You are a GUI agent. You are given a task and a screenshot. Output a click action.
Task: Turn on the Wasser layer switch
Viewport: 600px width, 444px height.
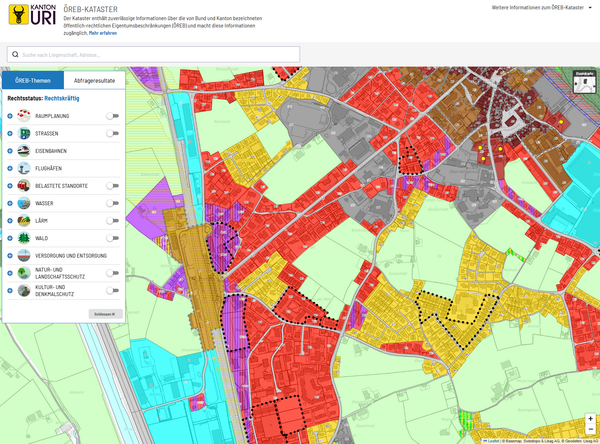coord(112,203)
